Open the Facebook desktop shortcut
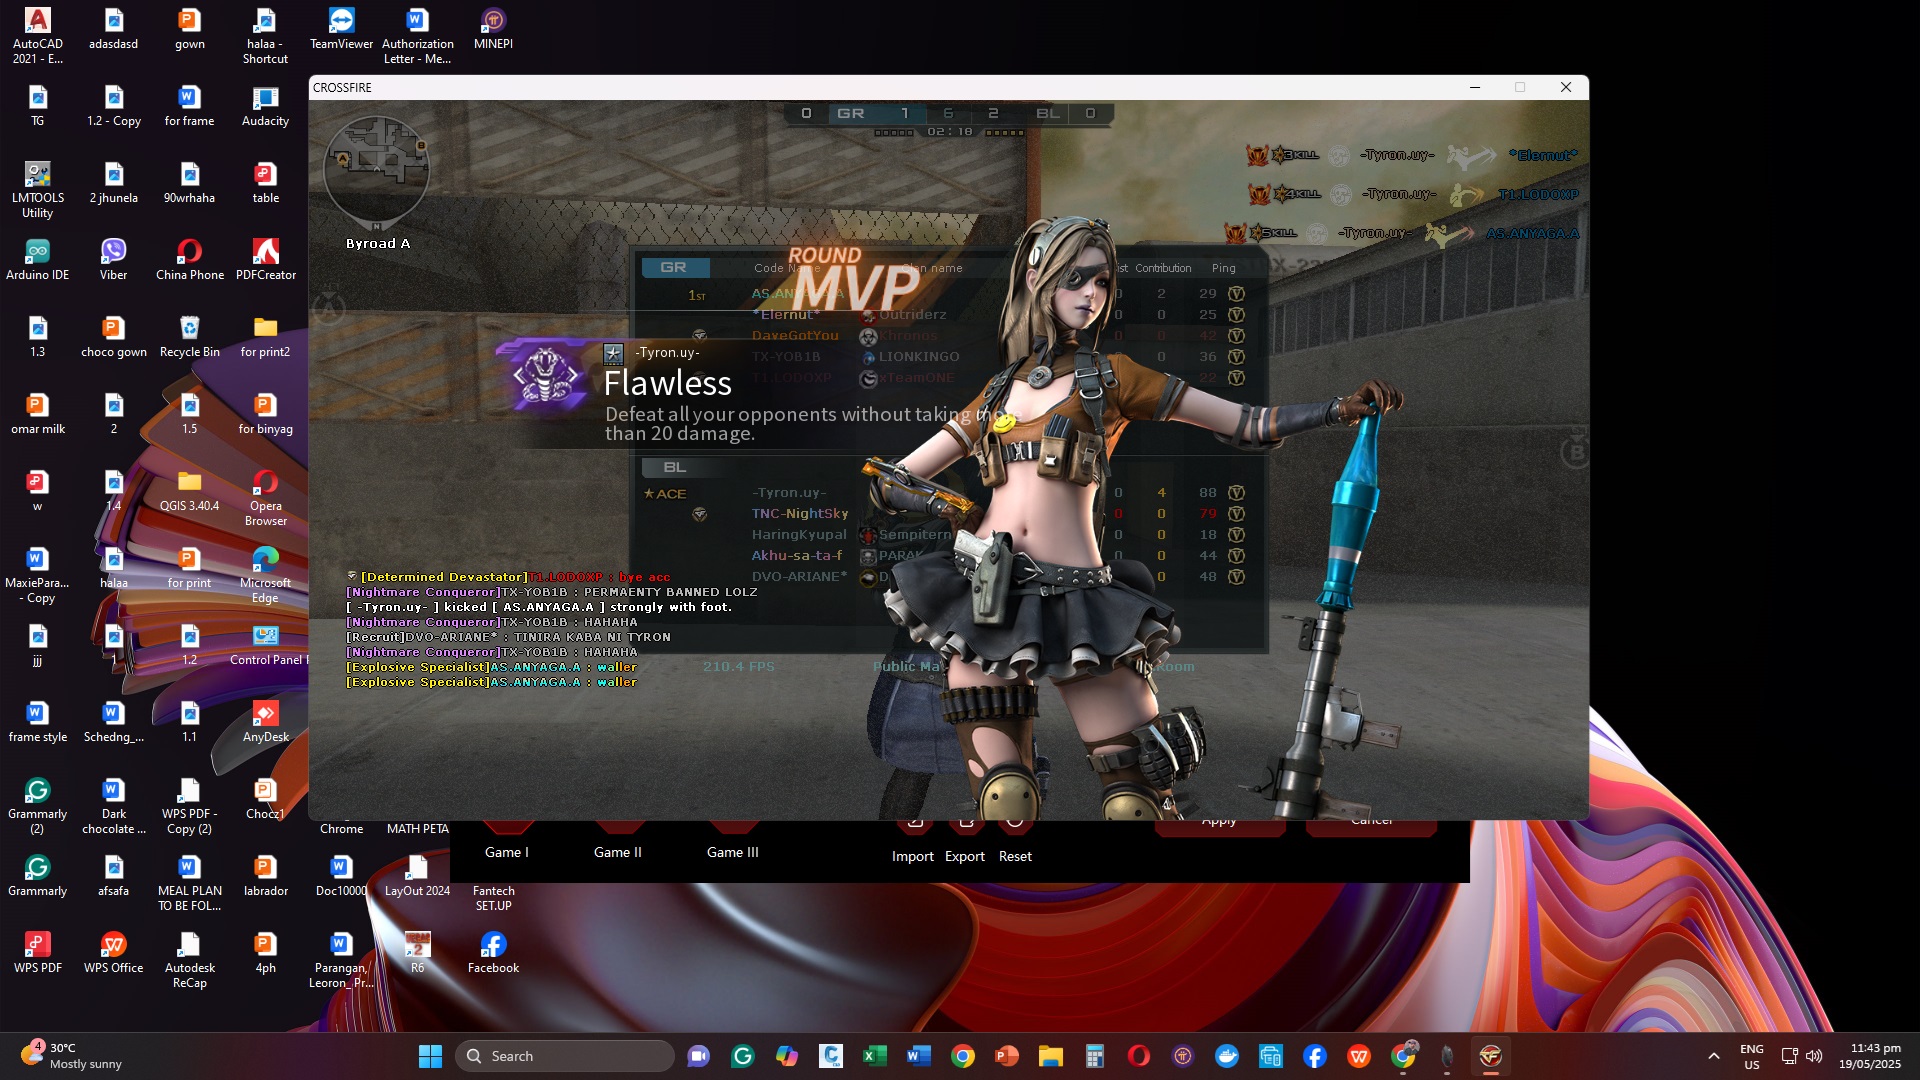Viewport: 1920px width, 1080px height. (x=493, y=952)
